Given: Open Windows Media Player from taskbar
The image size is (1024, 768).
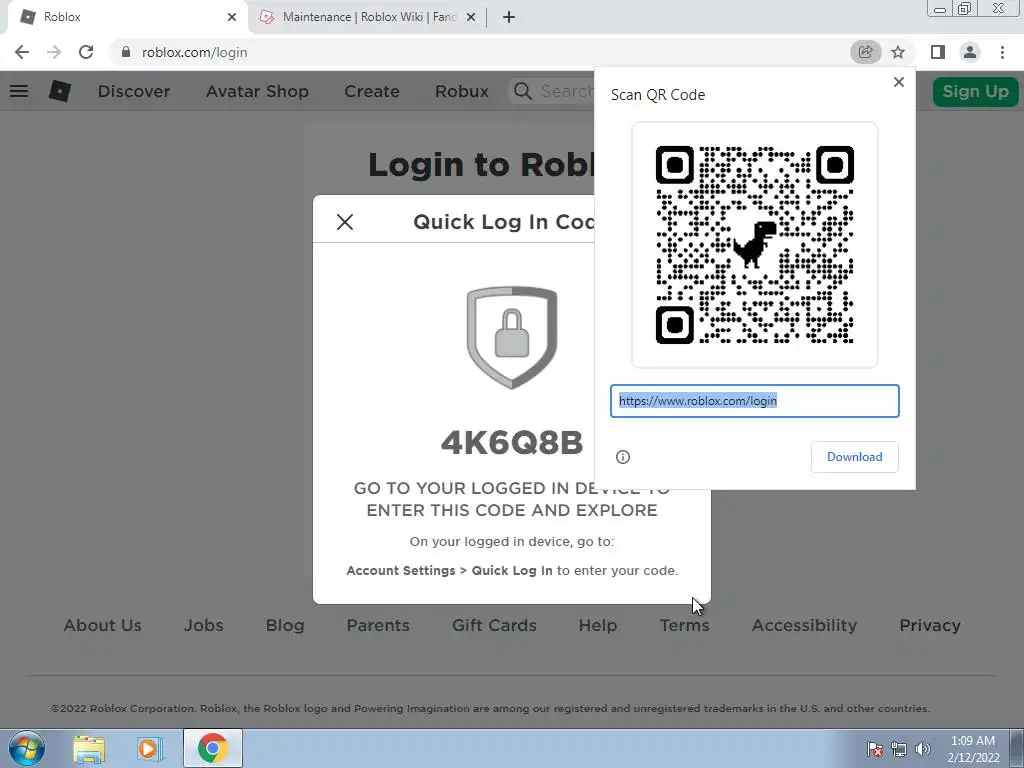Looking at the screenshot, I should [149, 748].
